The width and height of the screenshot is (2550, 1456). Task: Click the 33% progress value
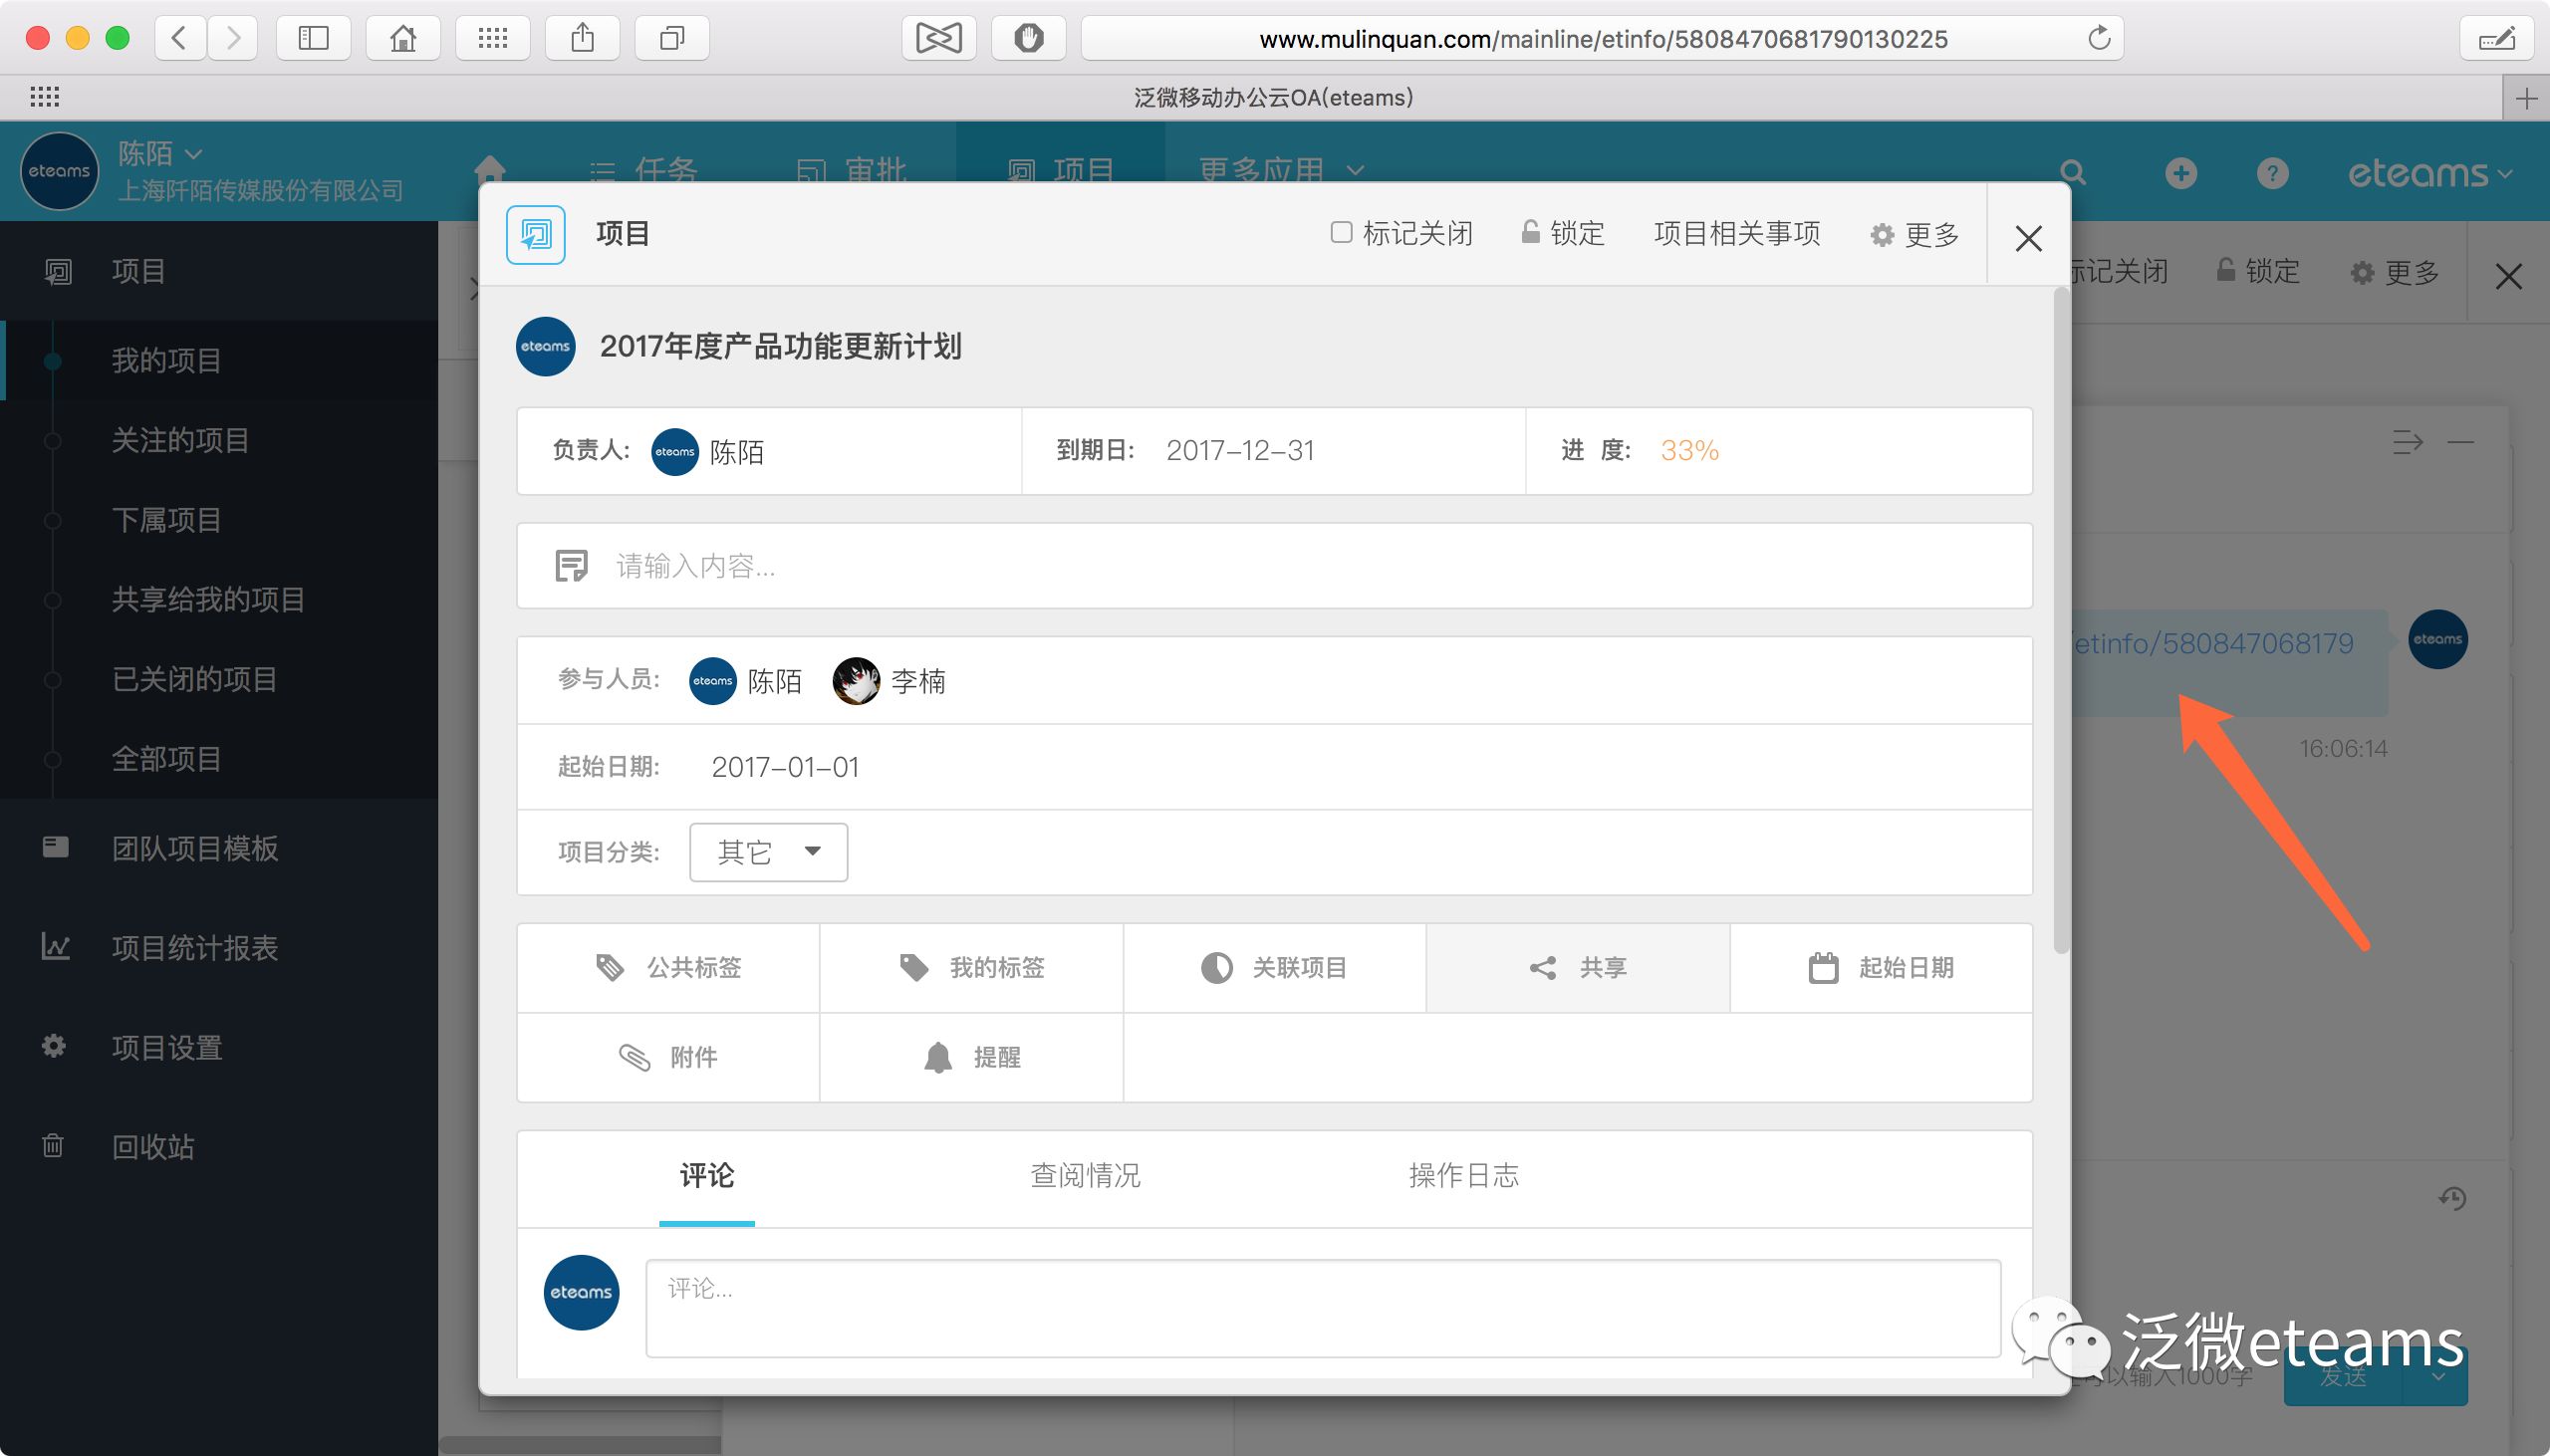tap(1689, 450)
